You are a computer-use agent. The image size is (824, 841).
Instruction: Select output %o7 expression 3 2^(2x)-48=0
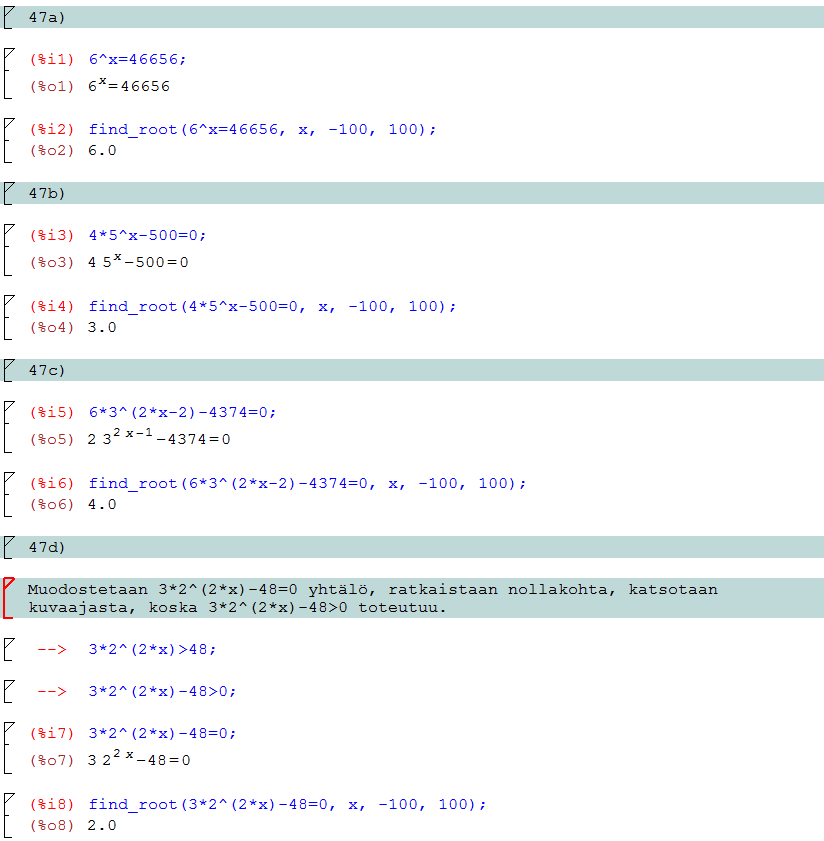coord(139,758)
